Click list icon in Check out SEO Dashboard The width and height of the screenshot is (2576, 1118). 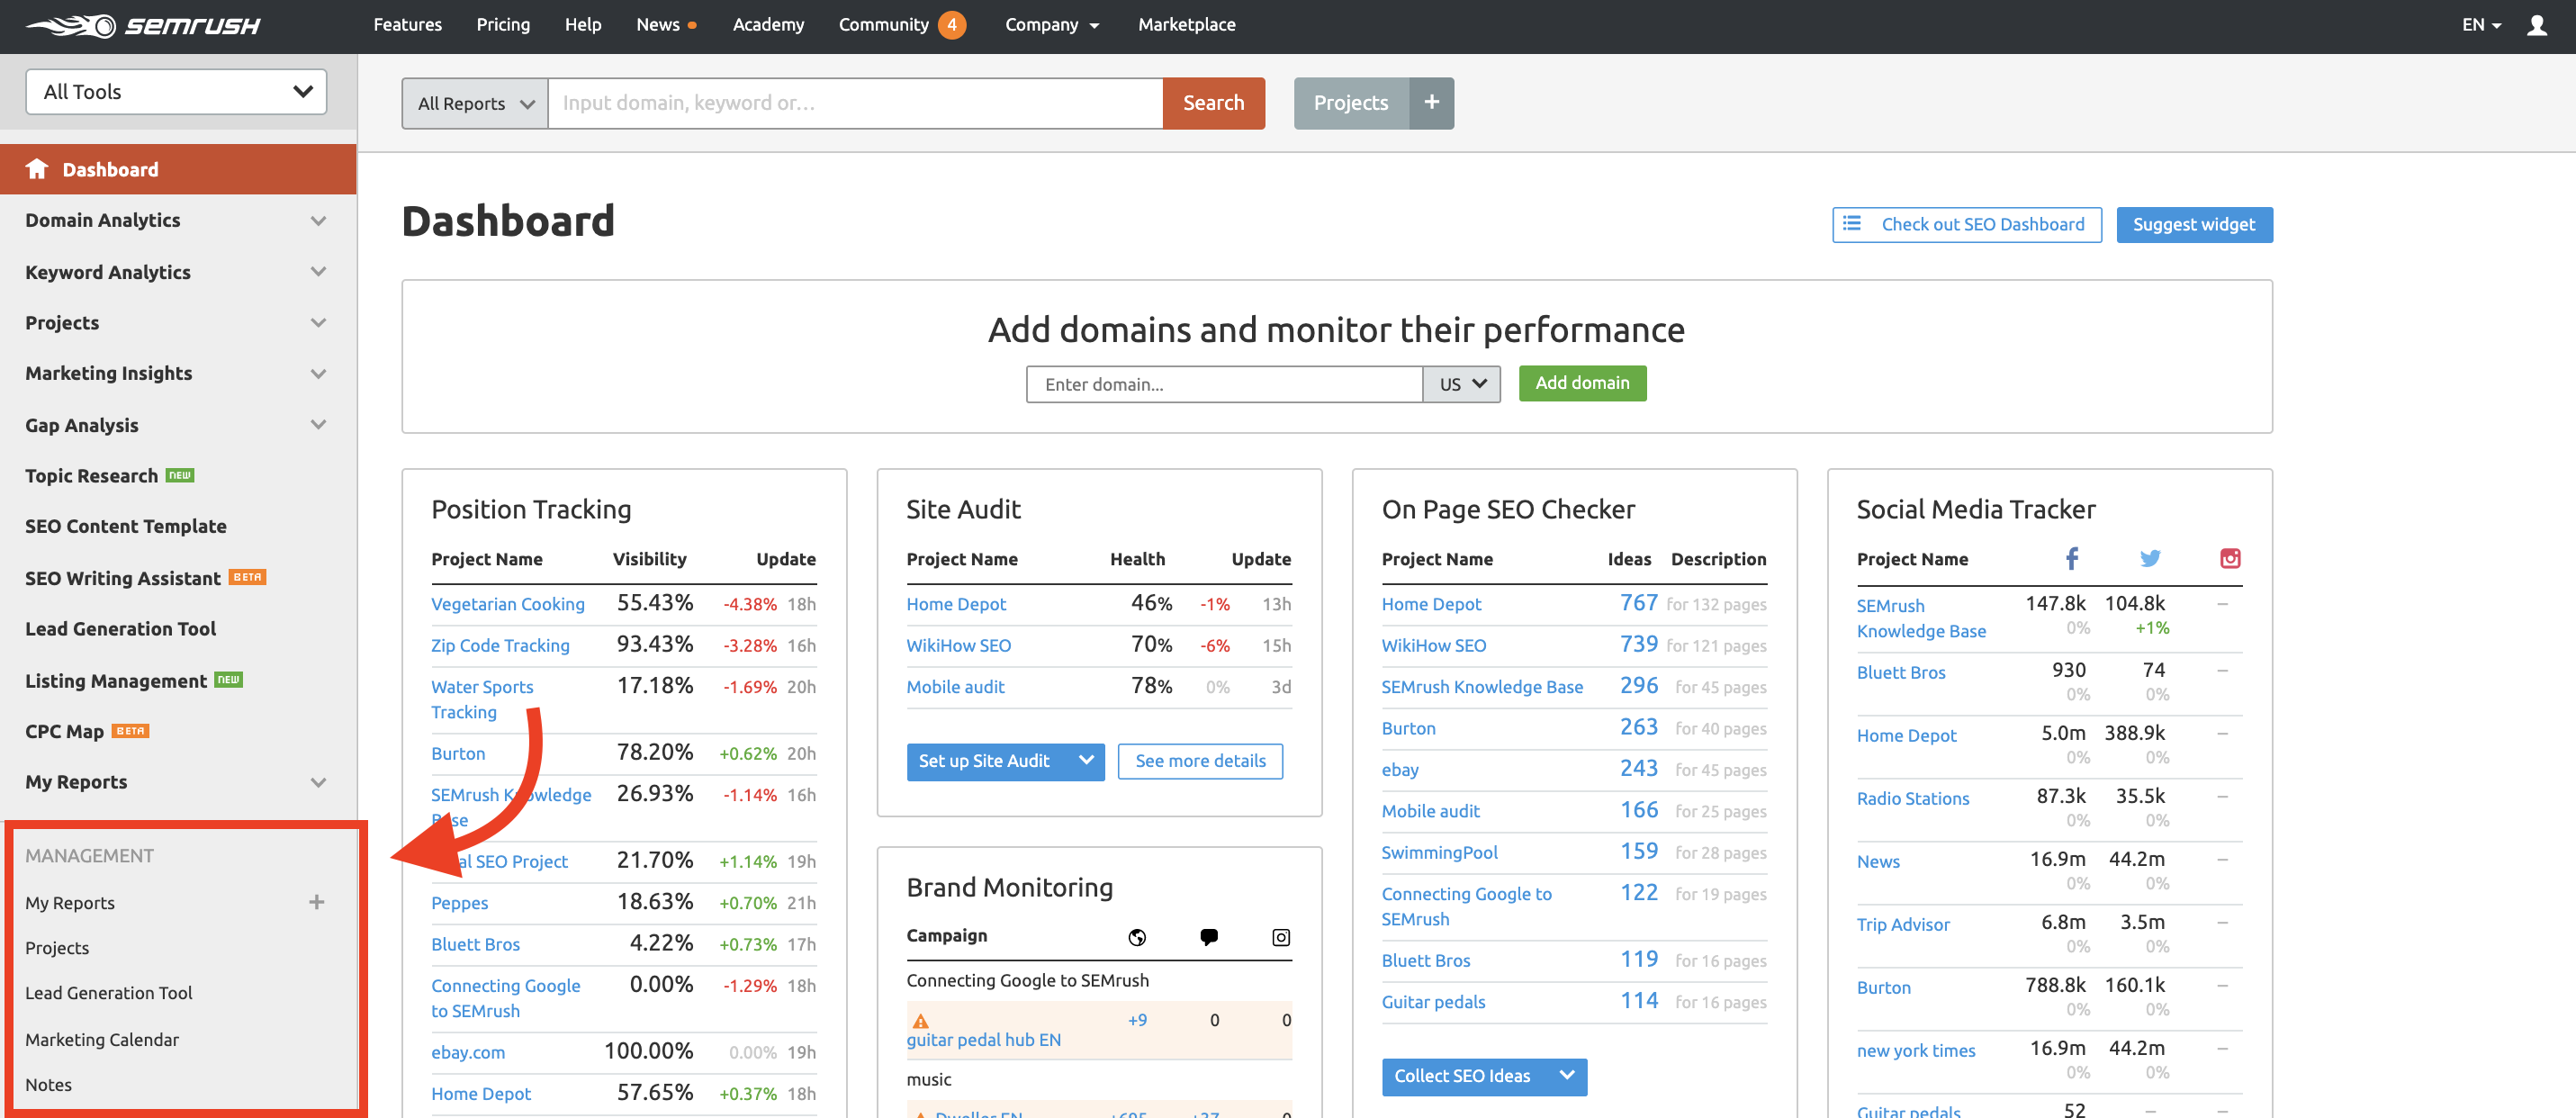pos(1852,224)
